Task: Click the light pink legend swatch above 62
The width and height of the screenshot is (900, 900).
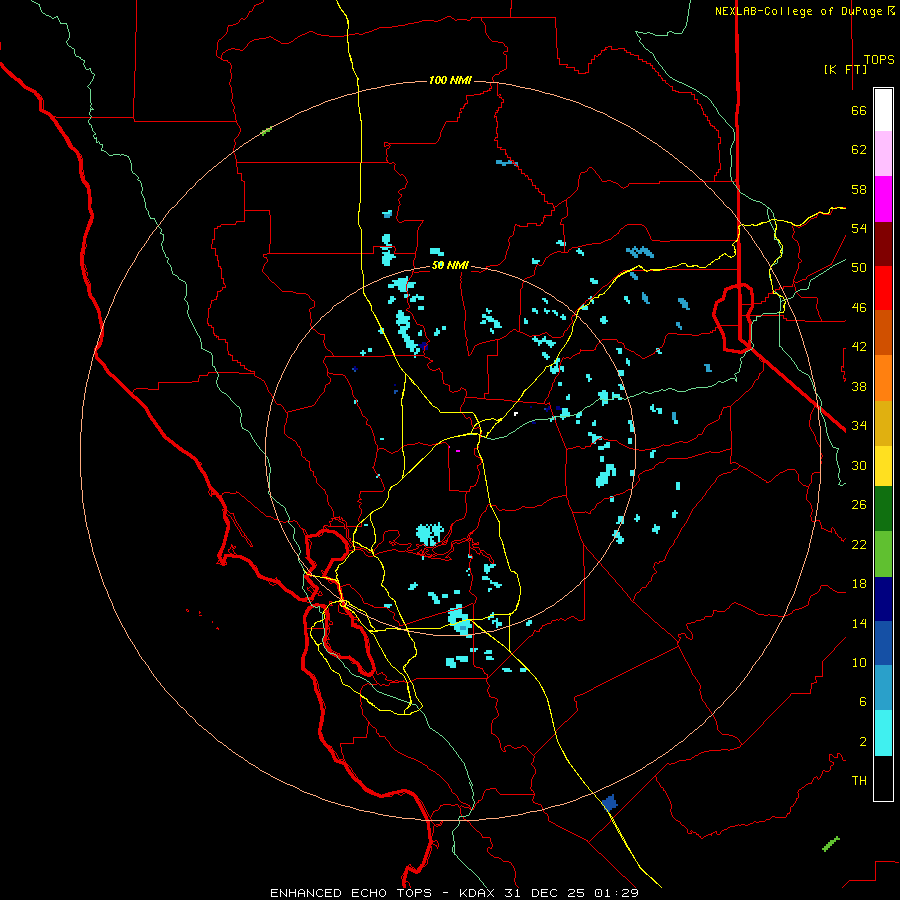Action: [883, 154]
